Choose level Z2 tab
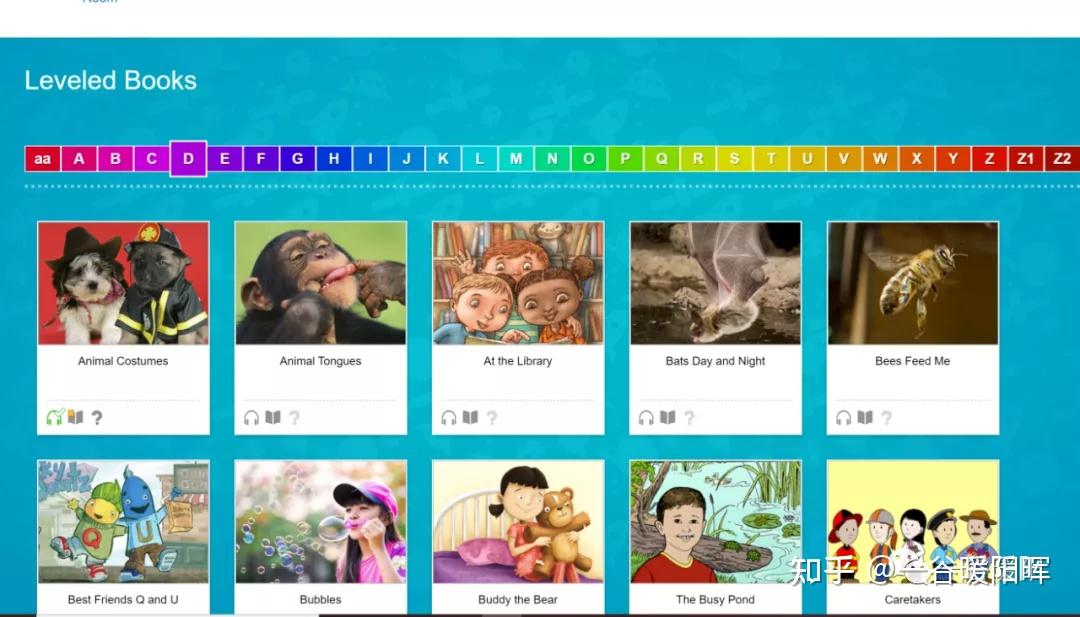 (x=1062, y=158)
